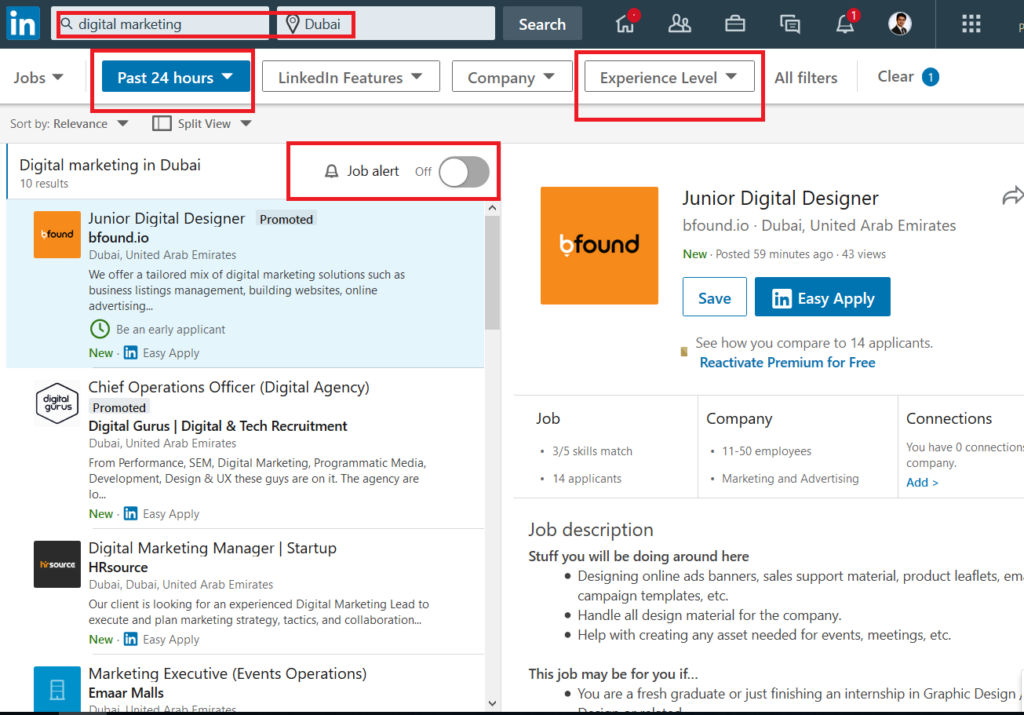Image resolution: width=1024 pixels, height=715 pixels.
Task: Open the Work apps grid icon
Action: coord(971,24)
